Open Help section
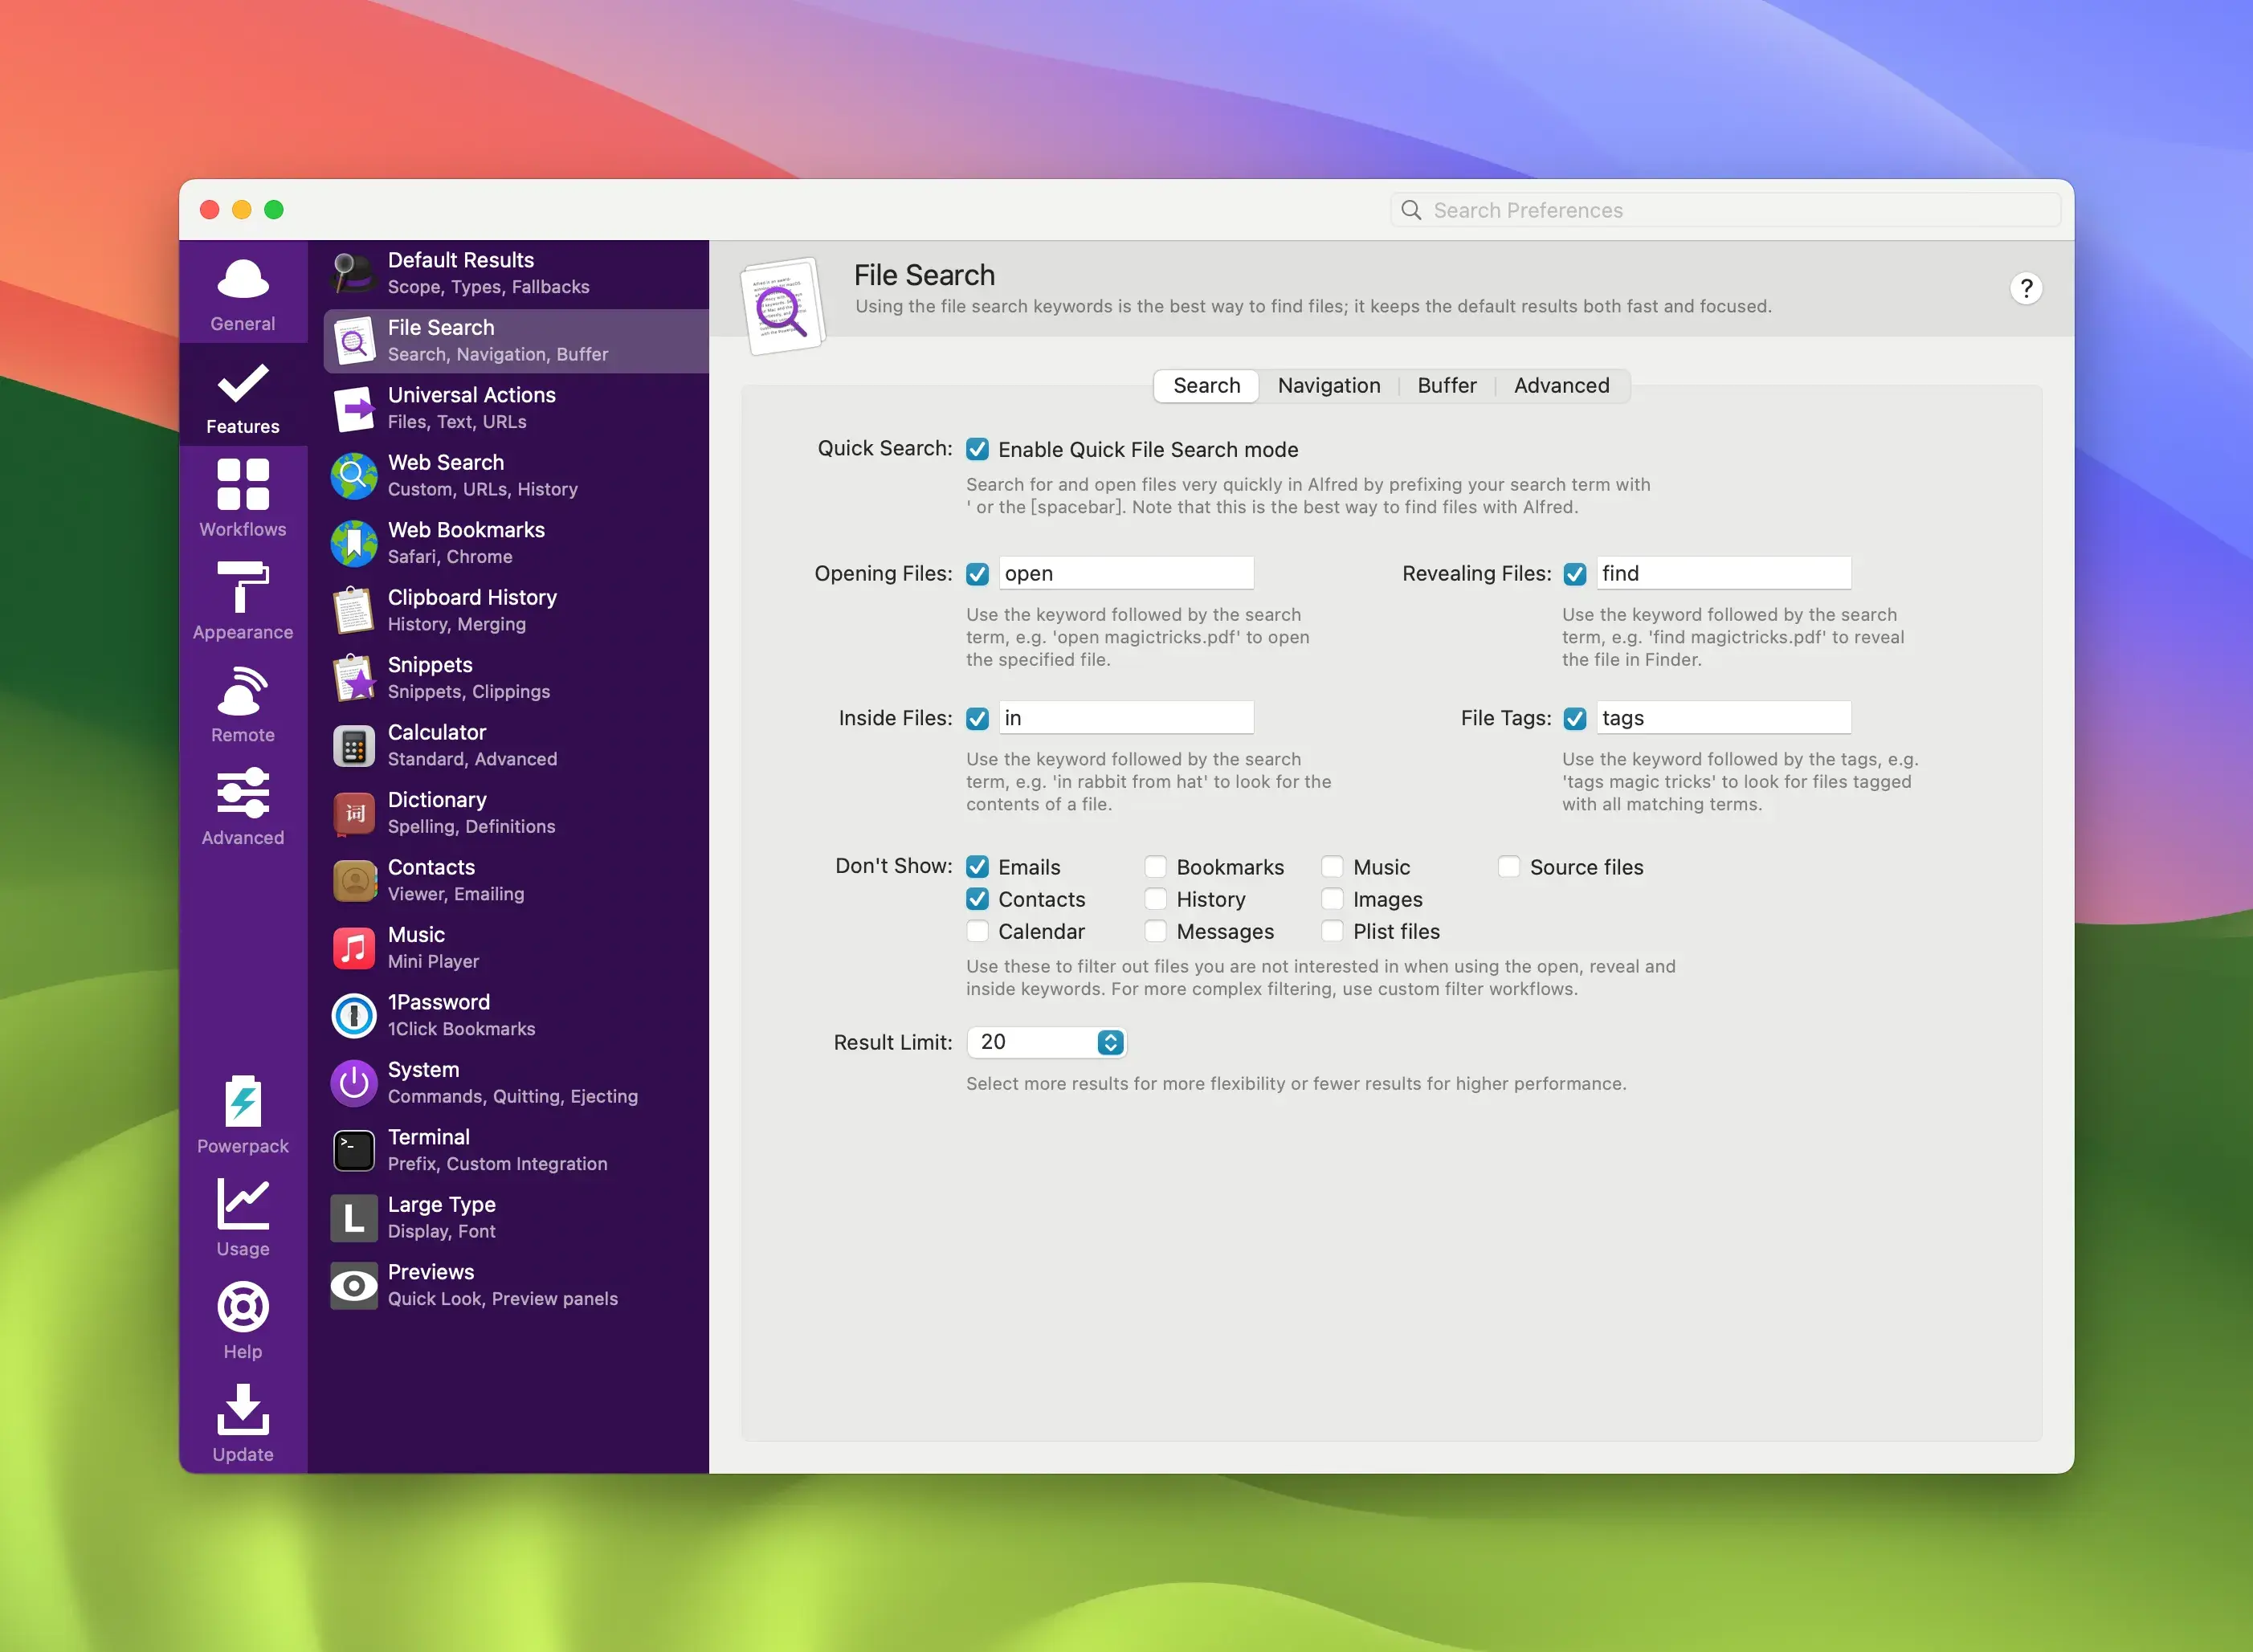This screenshot has width=2253, height=1652. 242,1316
